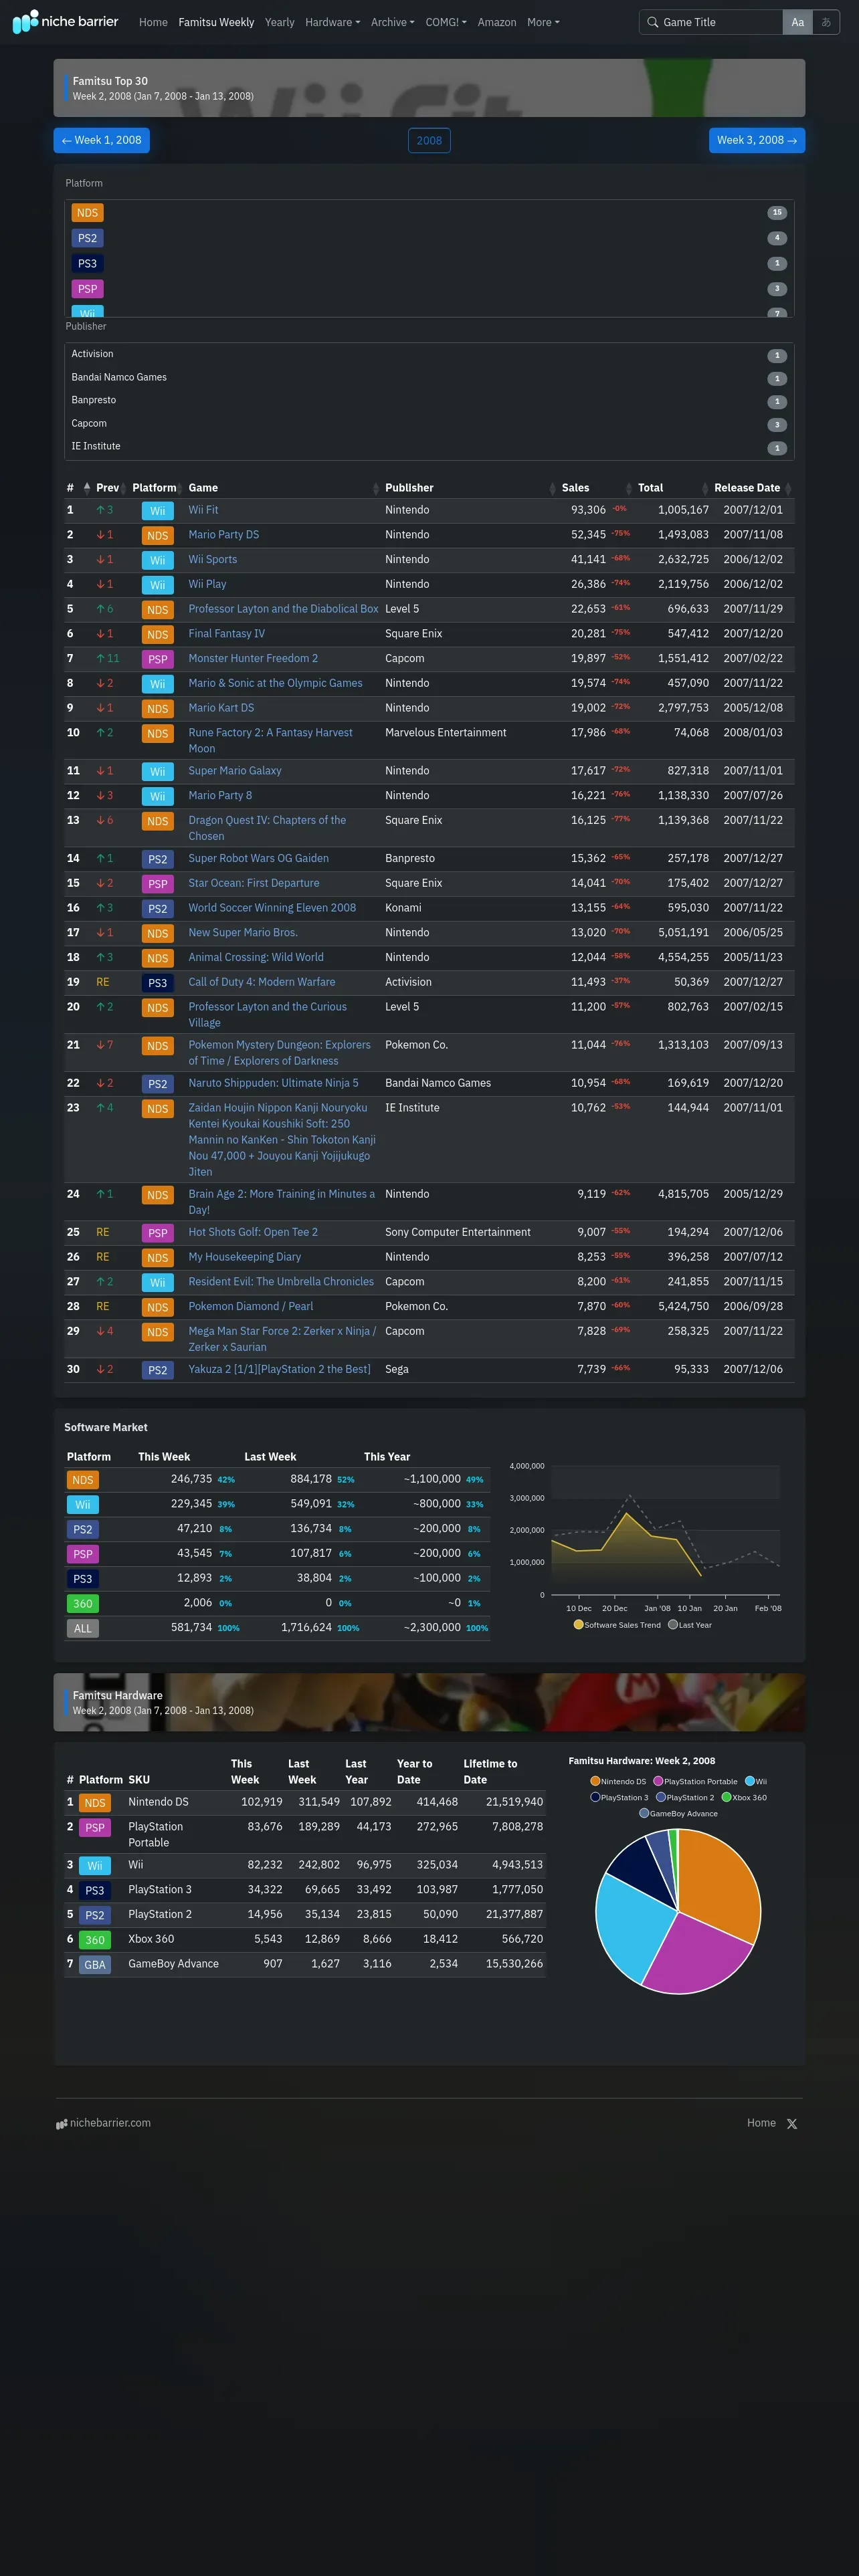
Task: Open the Hardware dropdown menu
Action: pyautogui.click(x=332, y=22)
